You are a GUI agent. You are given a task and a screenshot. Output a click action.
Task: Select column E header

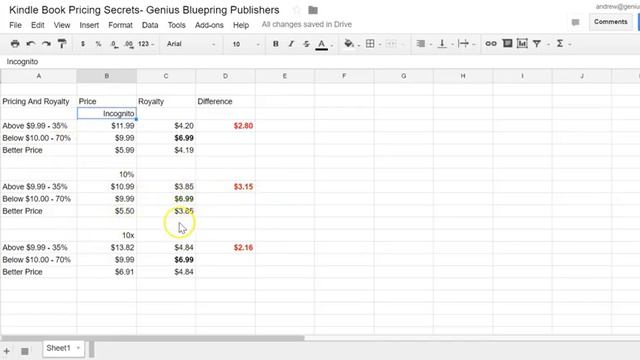(x=284, y=76)
